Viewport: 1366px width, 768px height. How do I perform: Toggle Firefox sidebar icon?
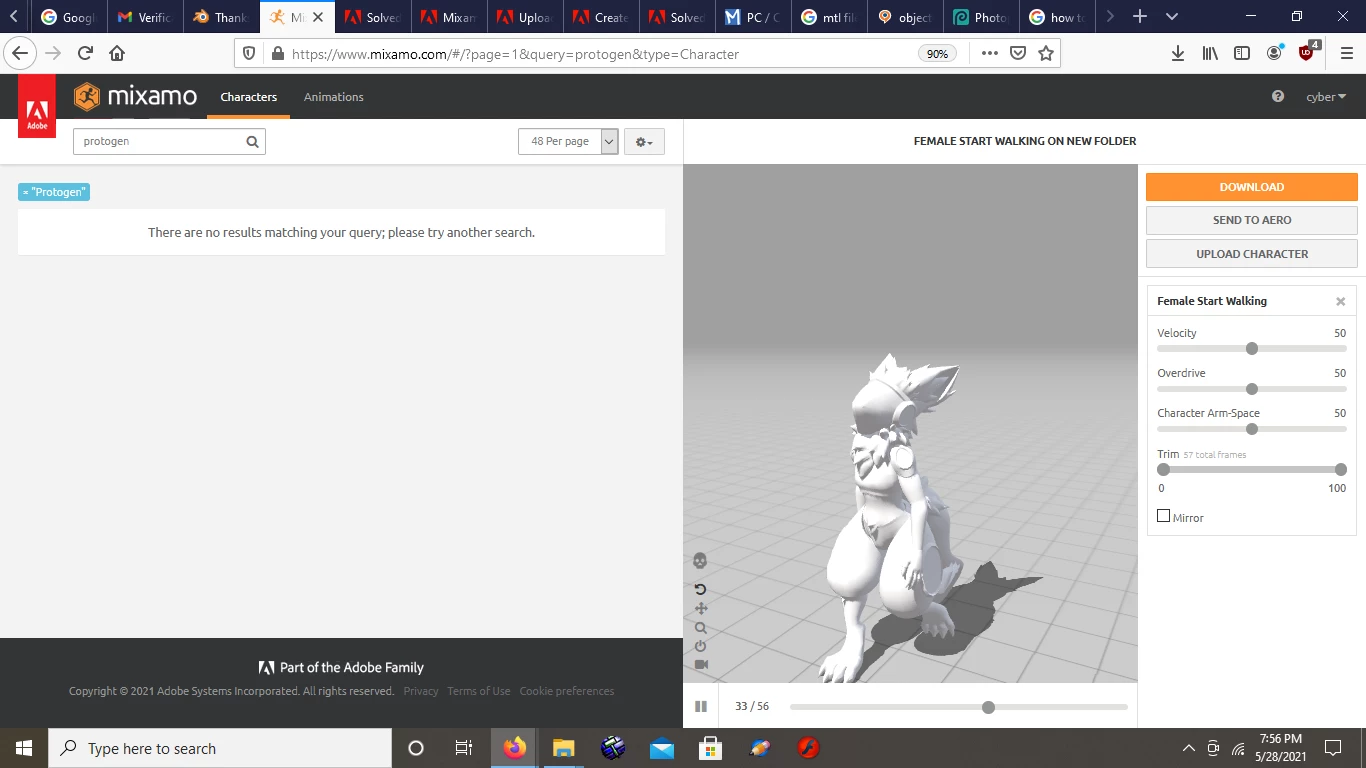[1242, 54]
